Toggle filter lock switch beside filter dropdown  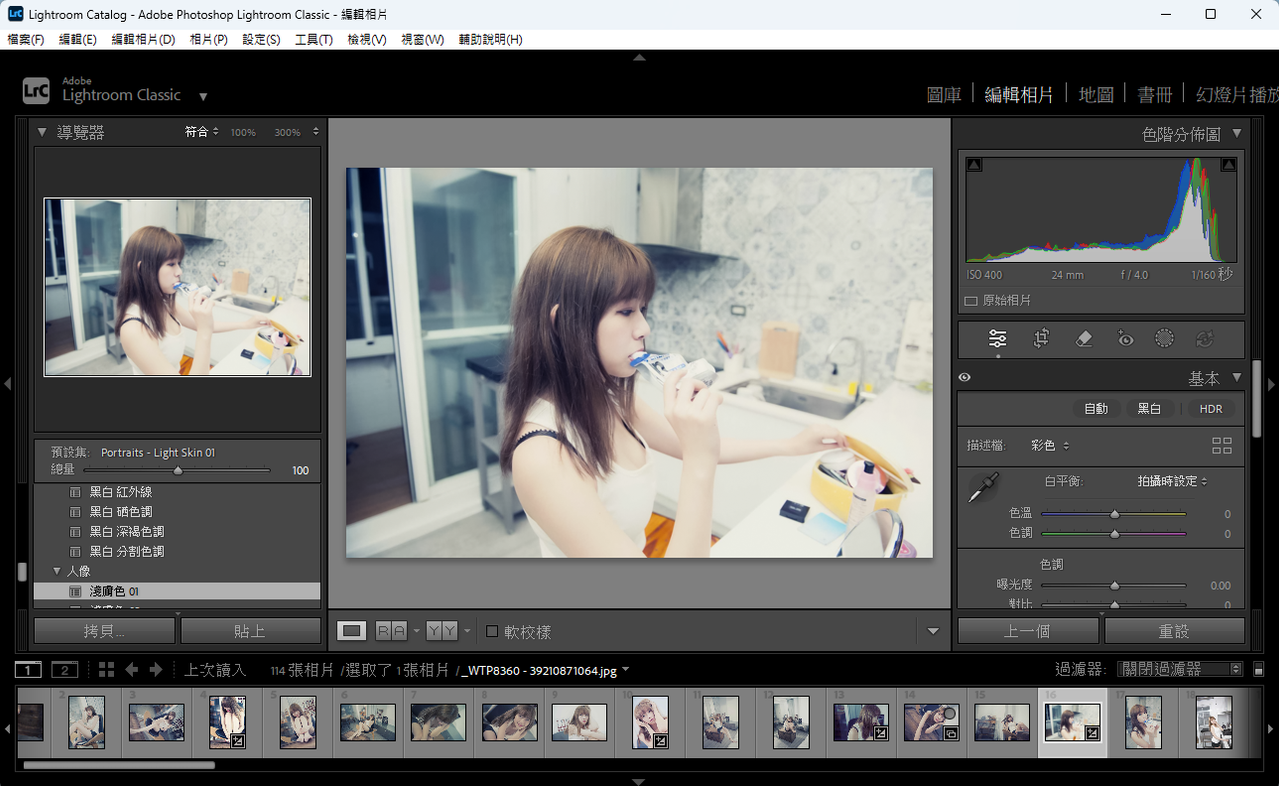1258,670
